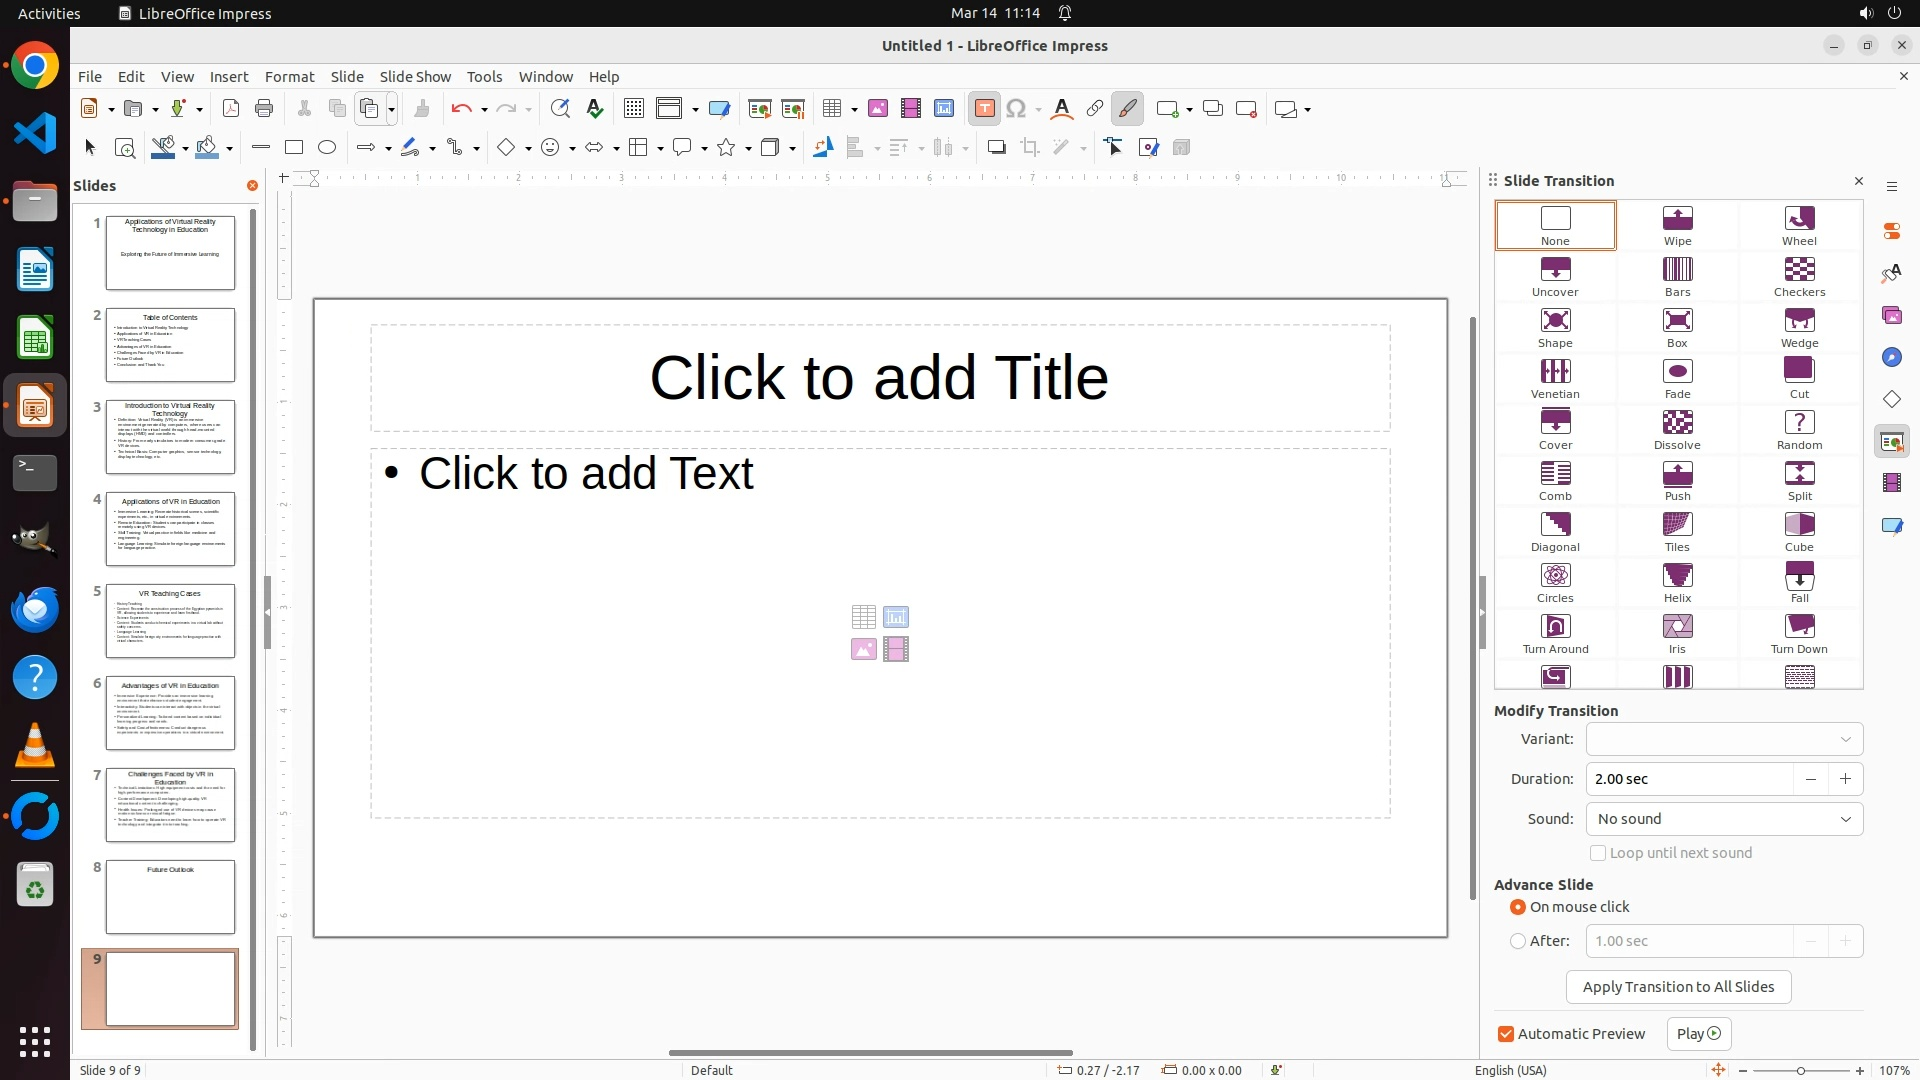The image size is (1920, 1080).
Task: Choose the Dissolve transition effect
Action: tap(1677, 429)
